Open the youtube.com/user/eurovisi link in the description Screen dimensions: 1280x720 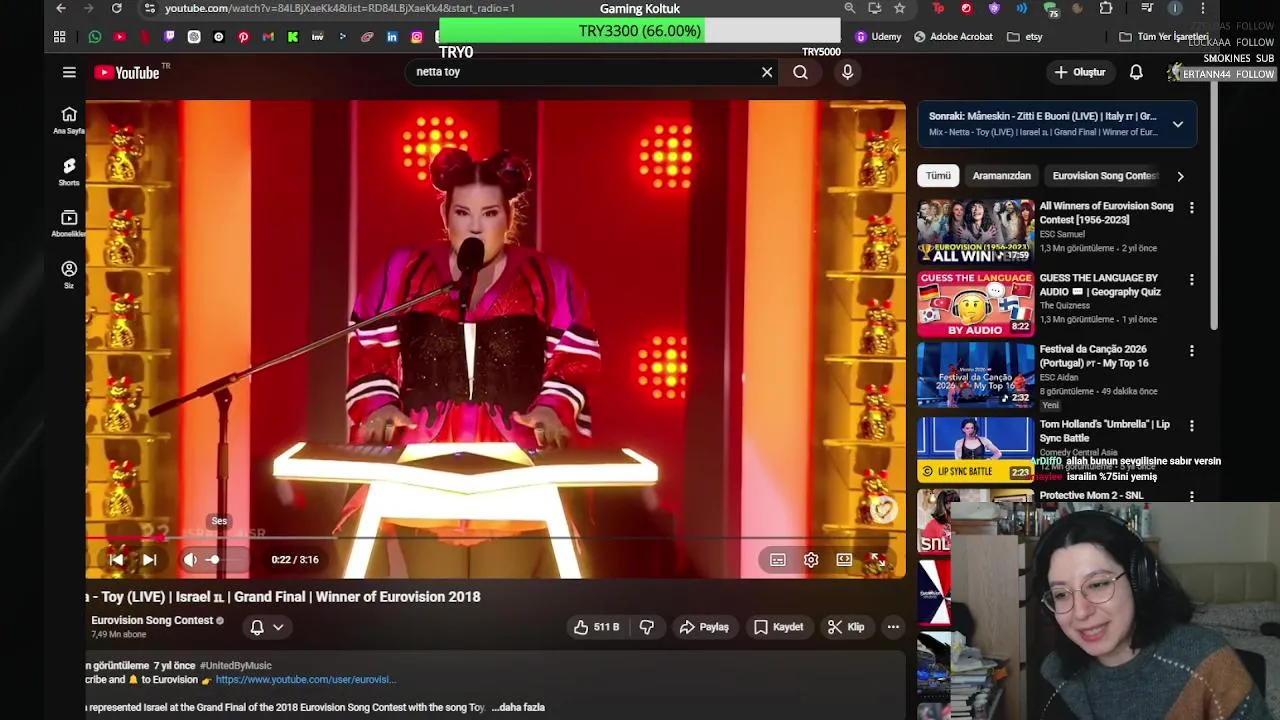[305, 679]
